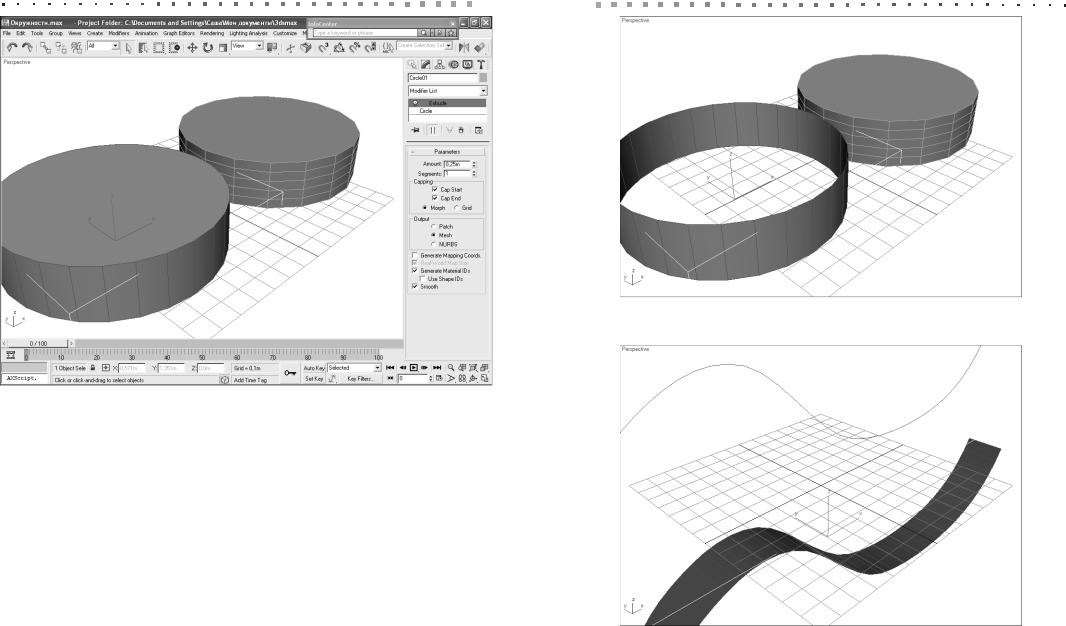The width and height of the screenshot is (1066, 626).
Task: Click the Go to End button
Action: [x=437, y=368]
